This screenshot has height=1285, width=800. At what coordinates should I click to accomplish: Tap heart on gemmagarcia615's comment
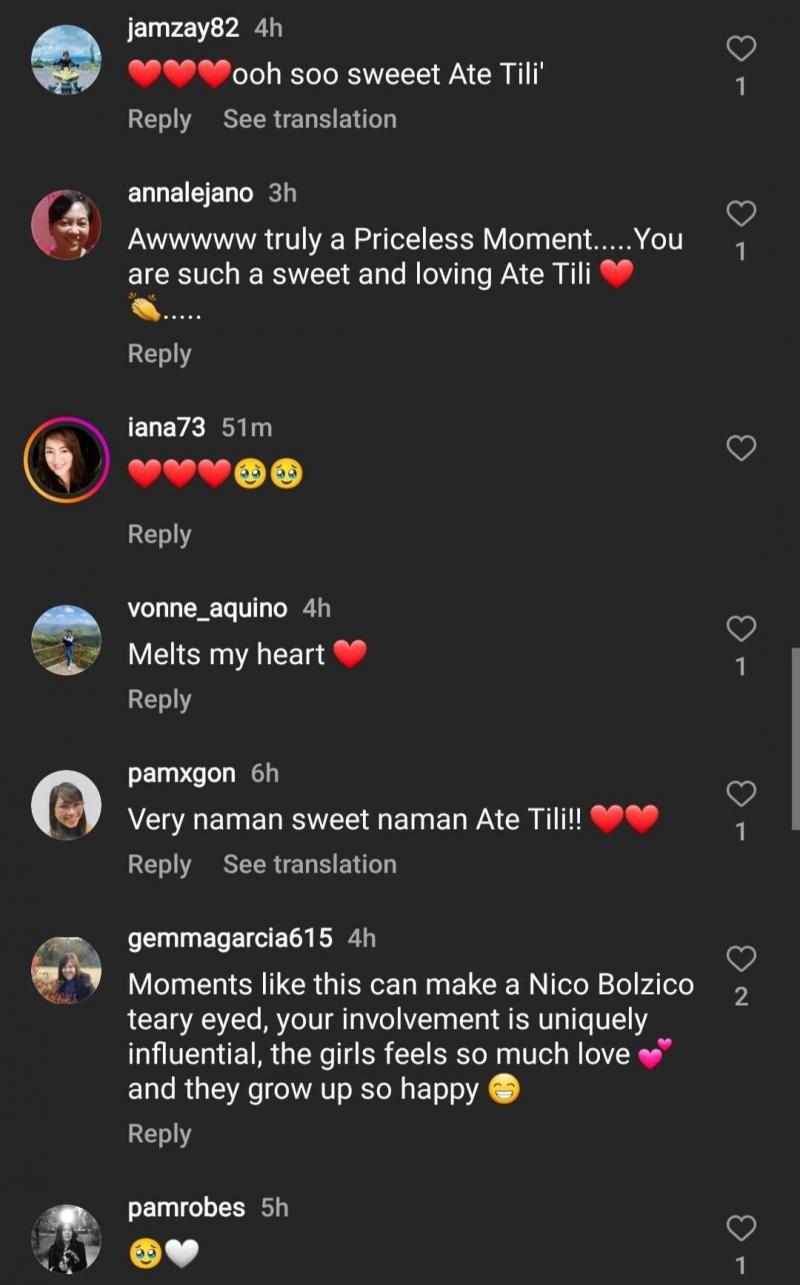740,959
